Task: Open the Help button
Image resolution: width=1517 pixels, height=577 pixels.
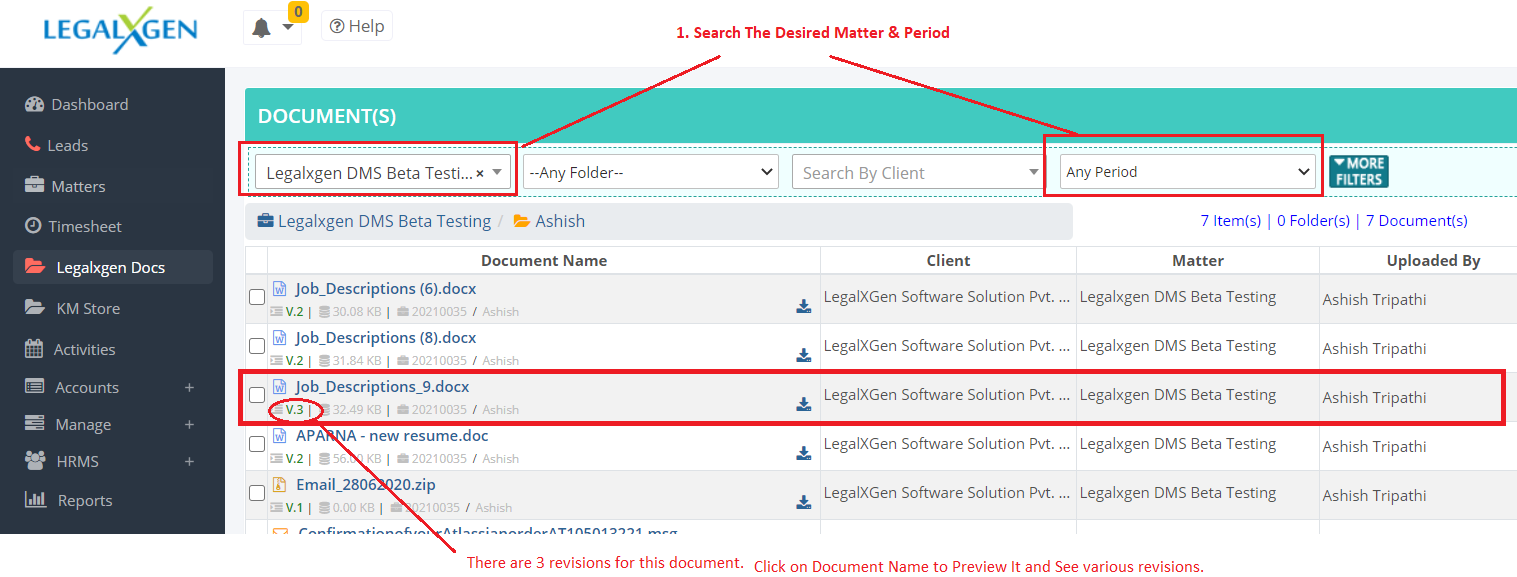Action: click(357, 26)
